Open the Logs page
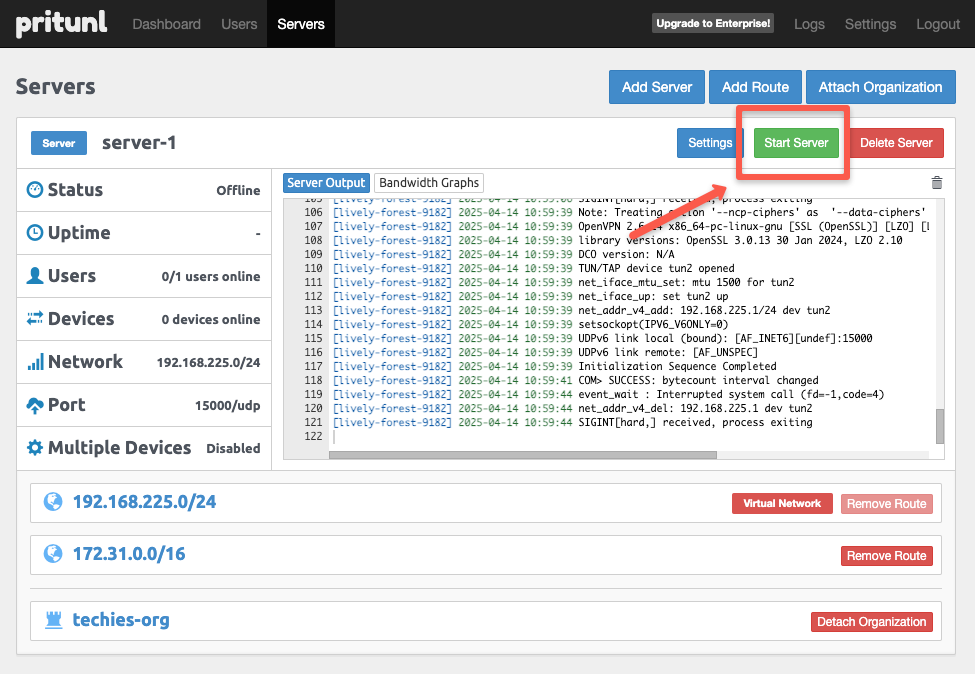975x674 pixels. 809,24
